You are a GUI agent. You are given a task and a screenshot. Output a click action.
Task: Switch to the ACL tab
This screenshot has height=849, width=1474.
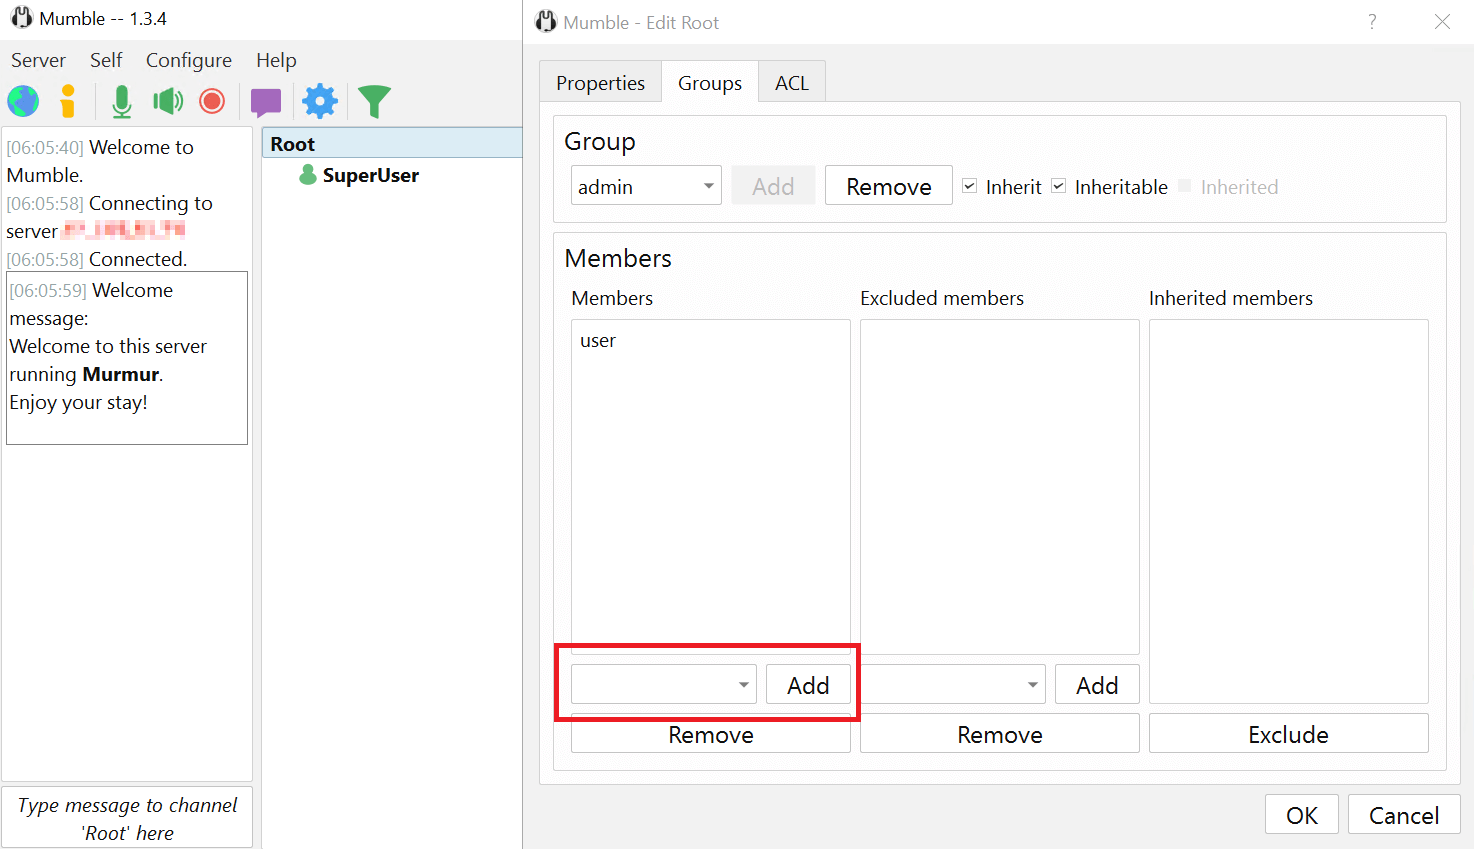click(792, 83)
